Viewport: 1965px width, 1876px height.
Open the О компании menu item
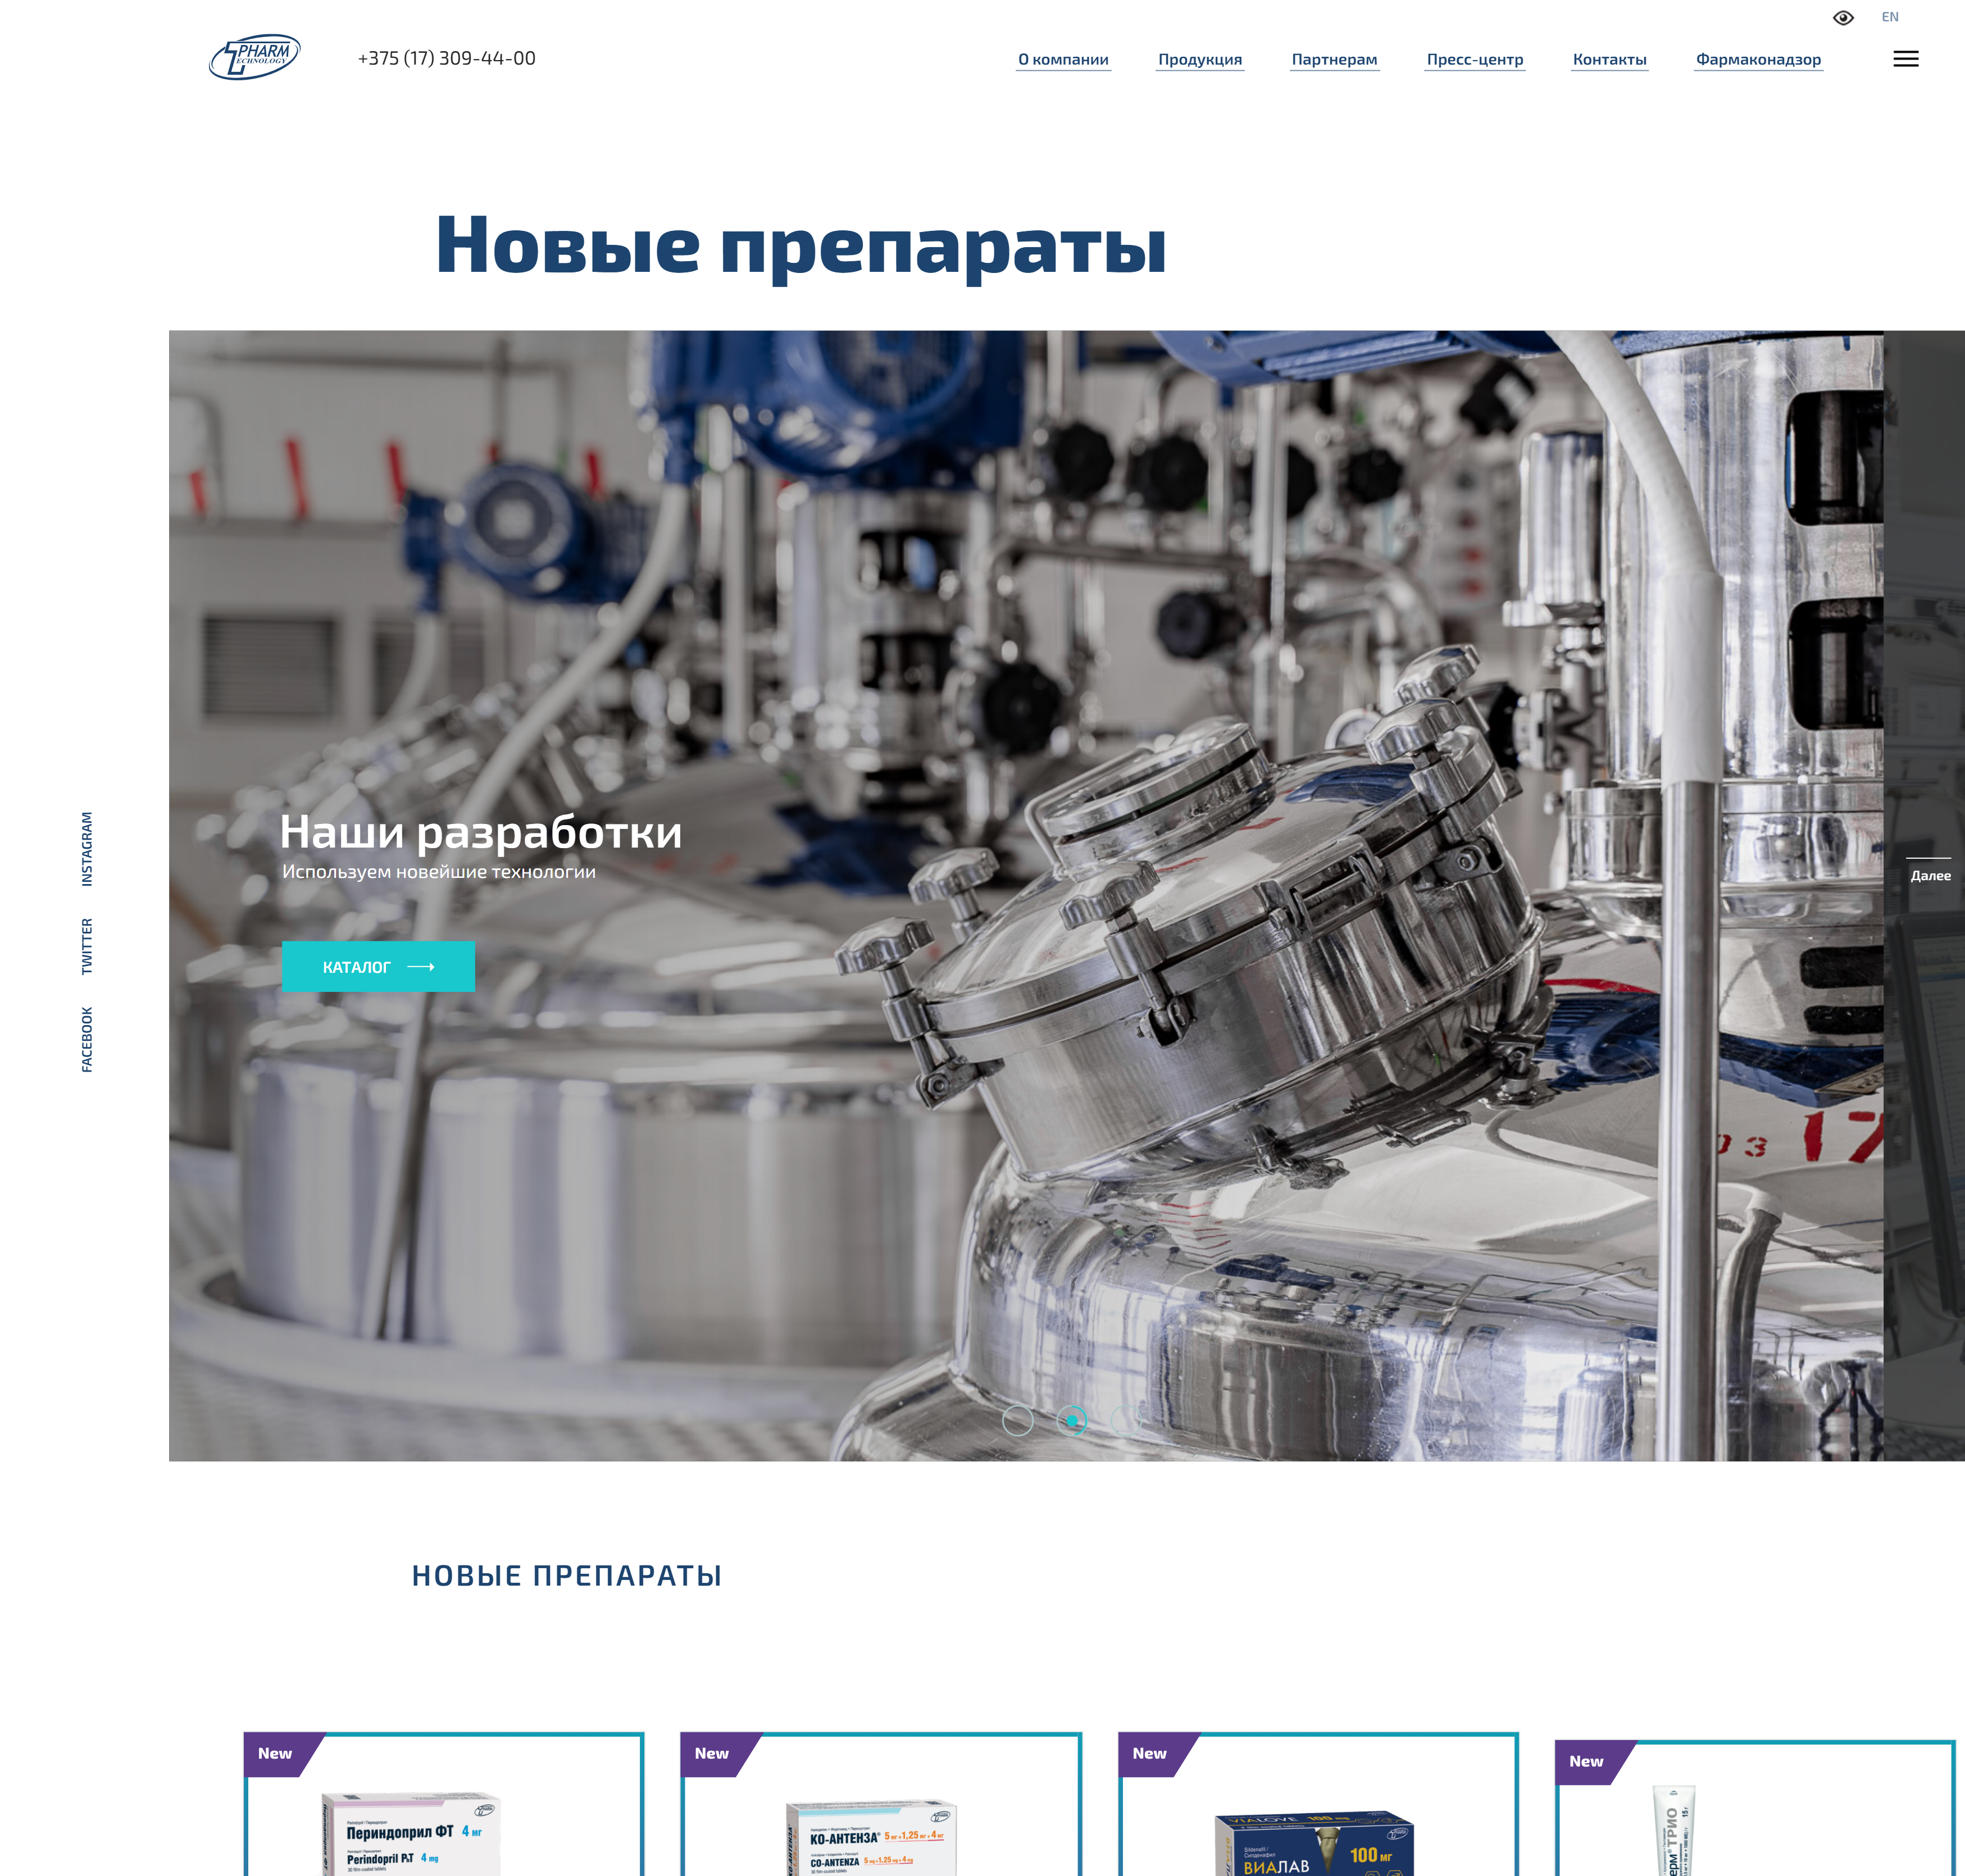click(1063, 60)
